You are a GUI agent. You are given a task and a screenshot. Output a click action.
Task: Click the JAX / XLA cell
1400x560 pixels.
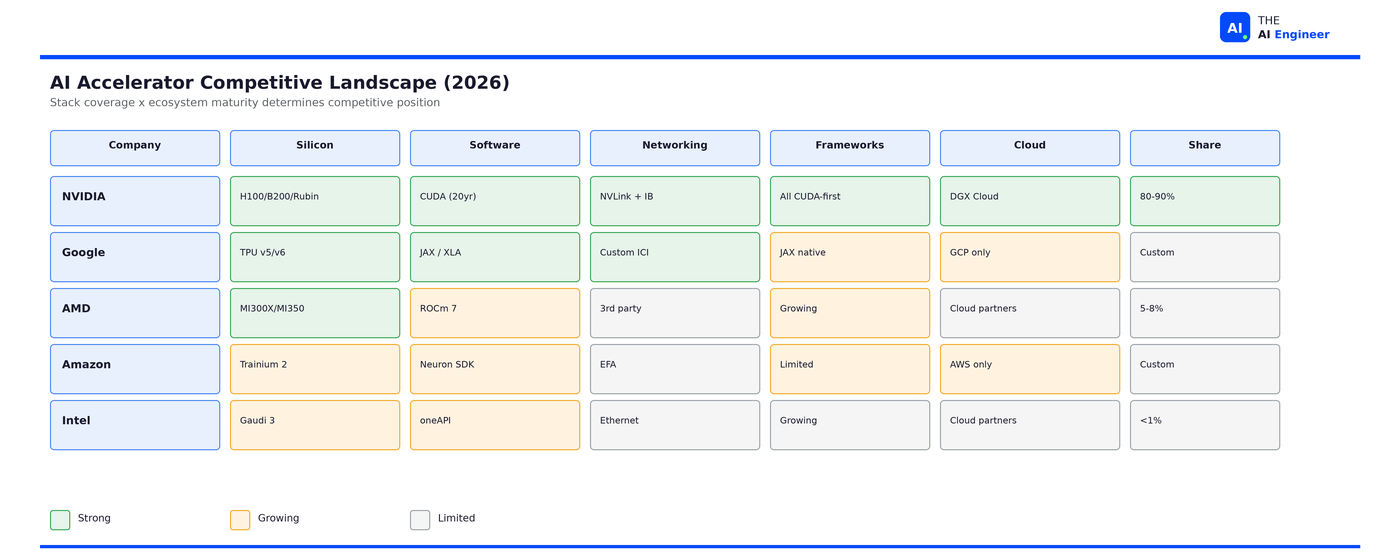(x=495, y=257)
